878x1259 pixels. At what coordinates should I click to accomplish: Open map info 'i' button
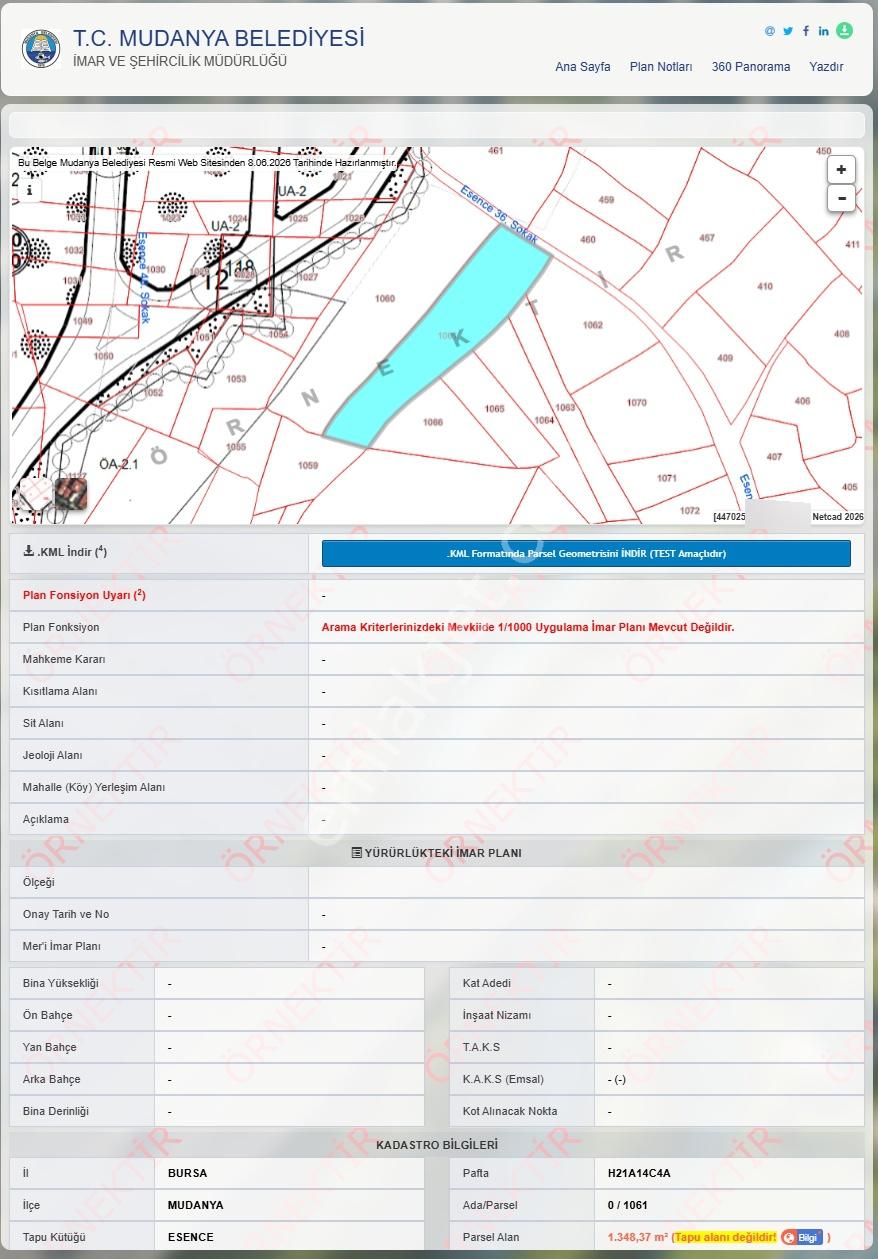tap(30, 190)
